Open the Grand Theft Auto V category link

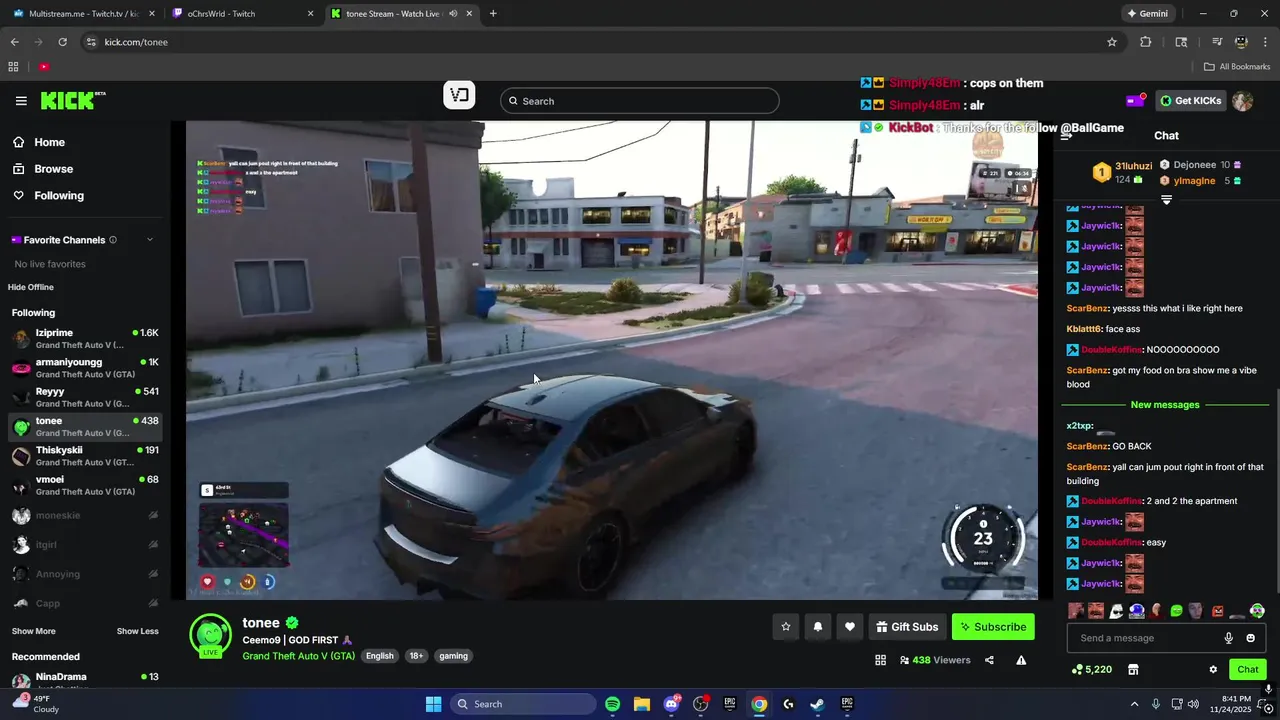tap(298, 656)
